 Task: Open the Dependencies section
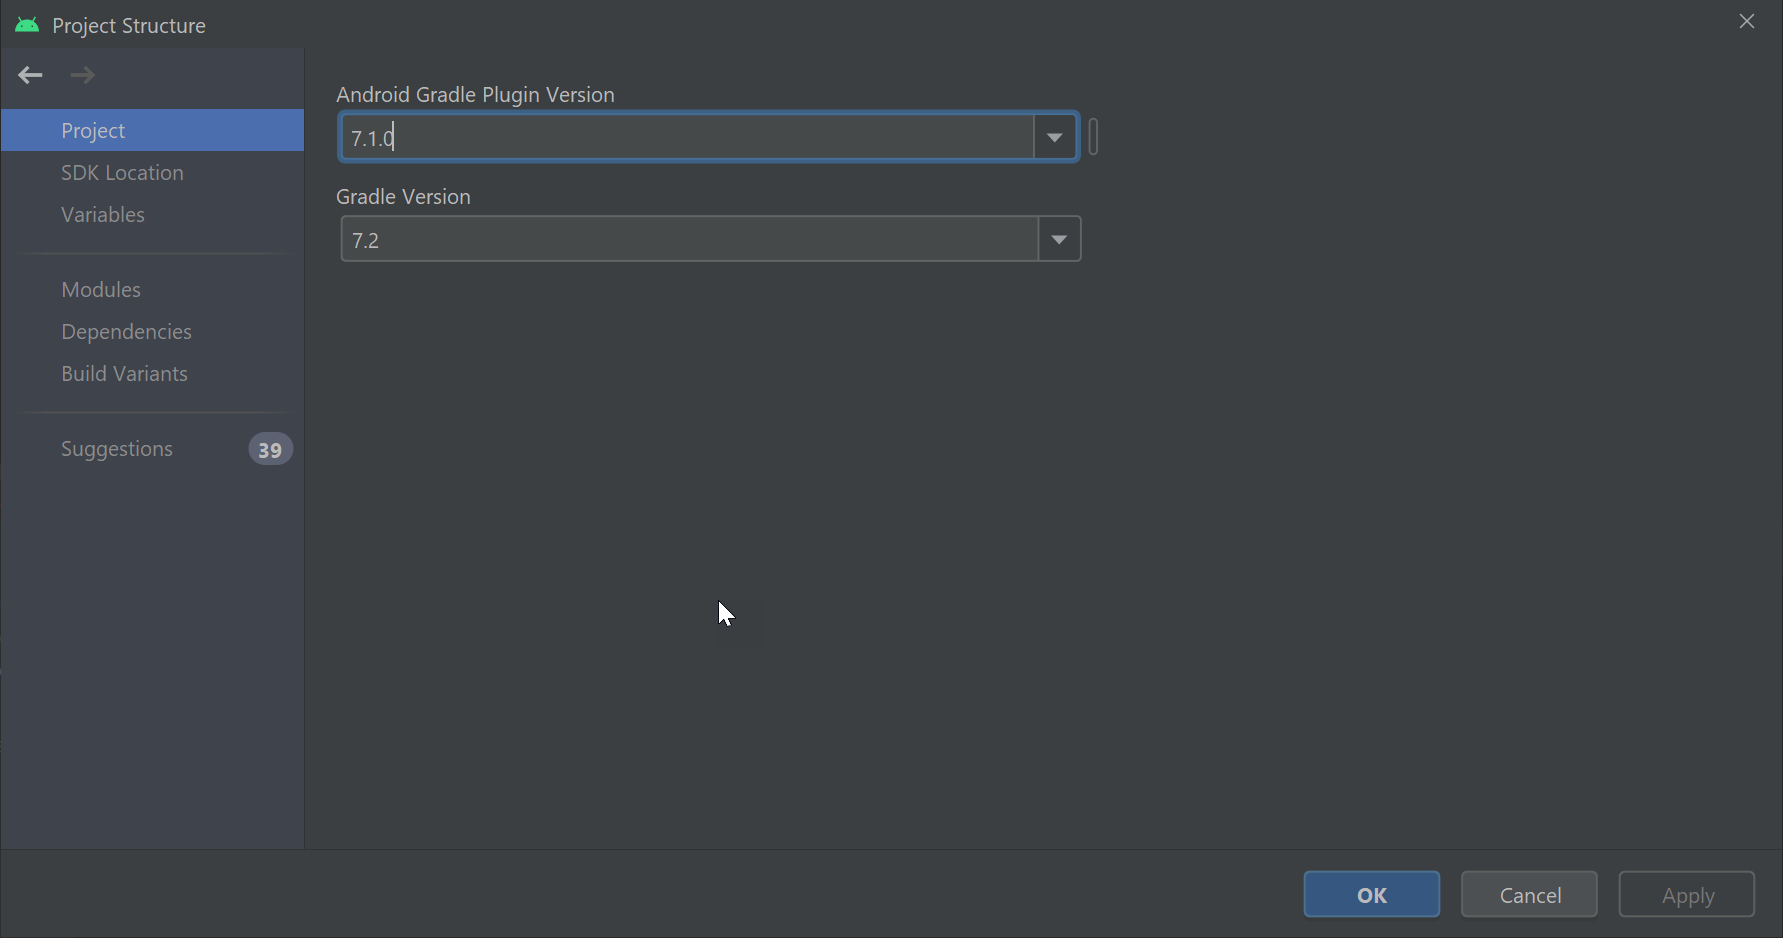(x=152, y=331)
